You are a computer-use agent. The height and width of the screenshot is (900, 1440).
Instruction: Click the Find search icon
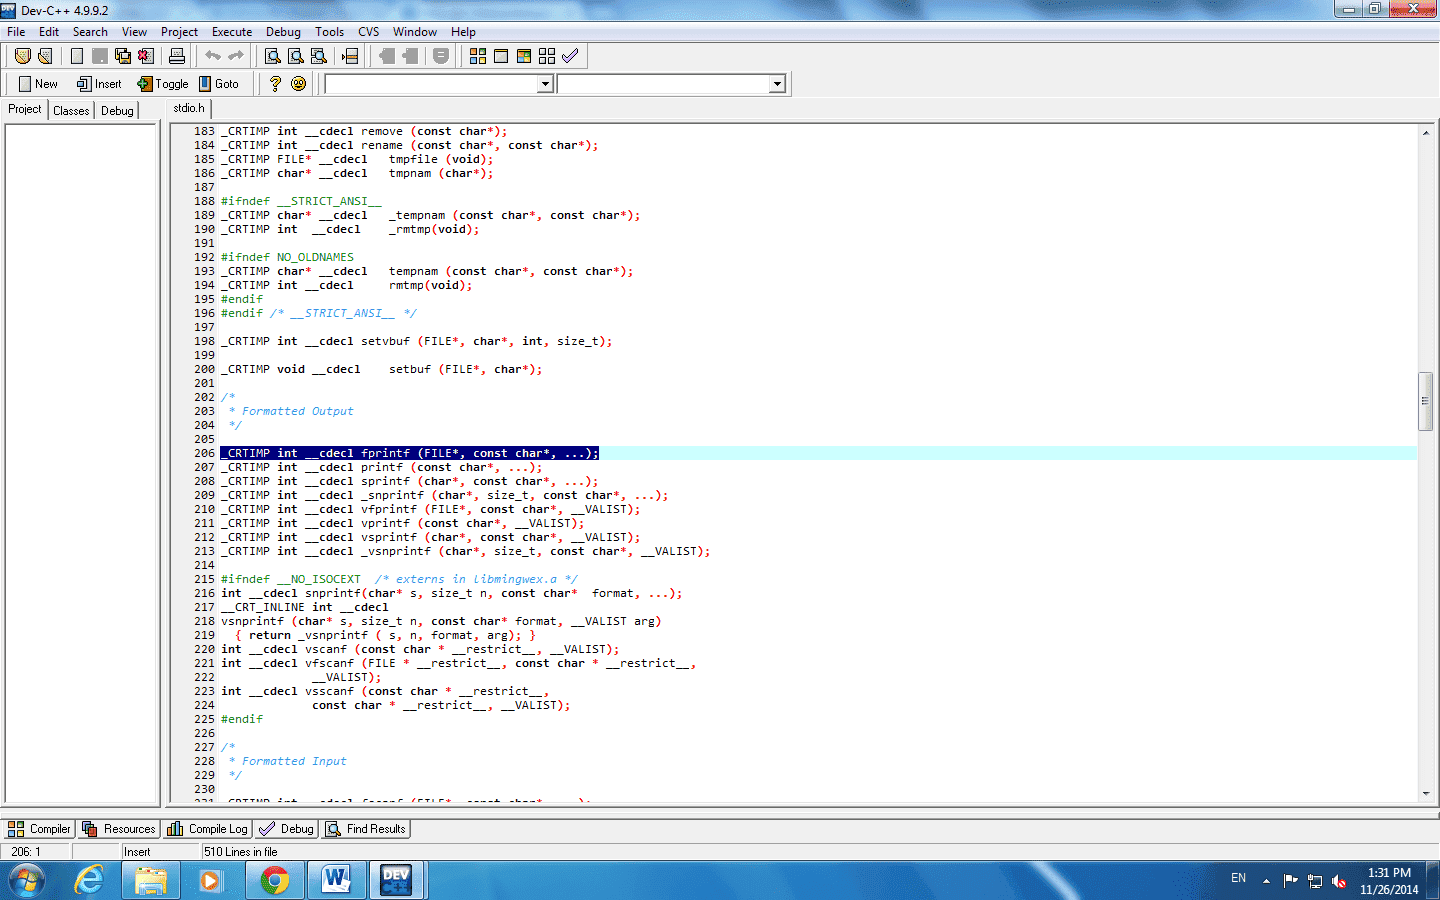coord(272,56)
